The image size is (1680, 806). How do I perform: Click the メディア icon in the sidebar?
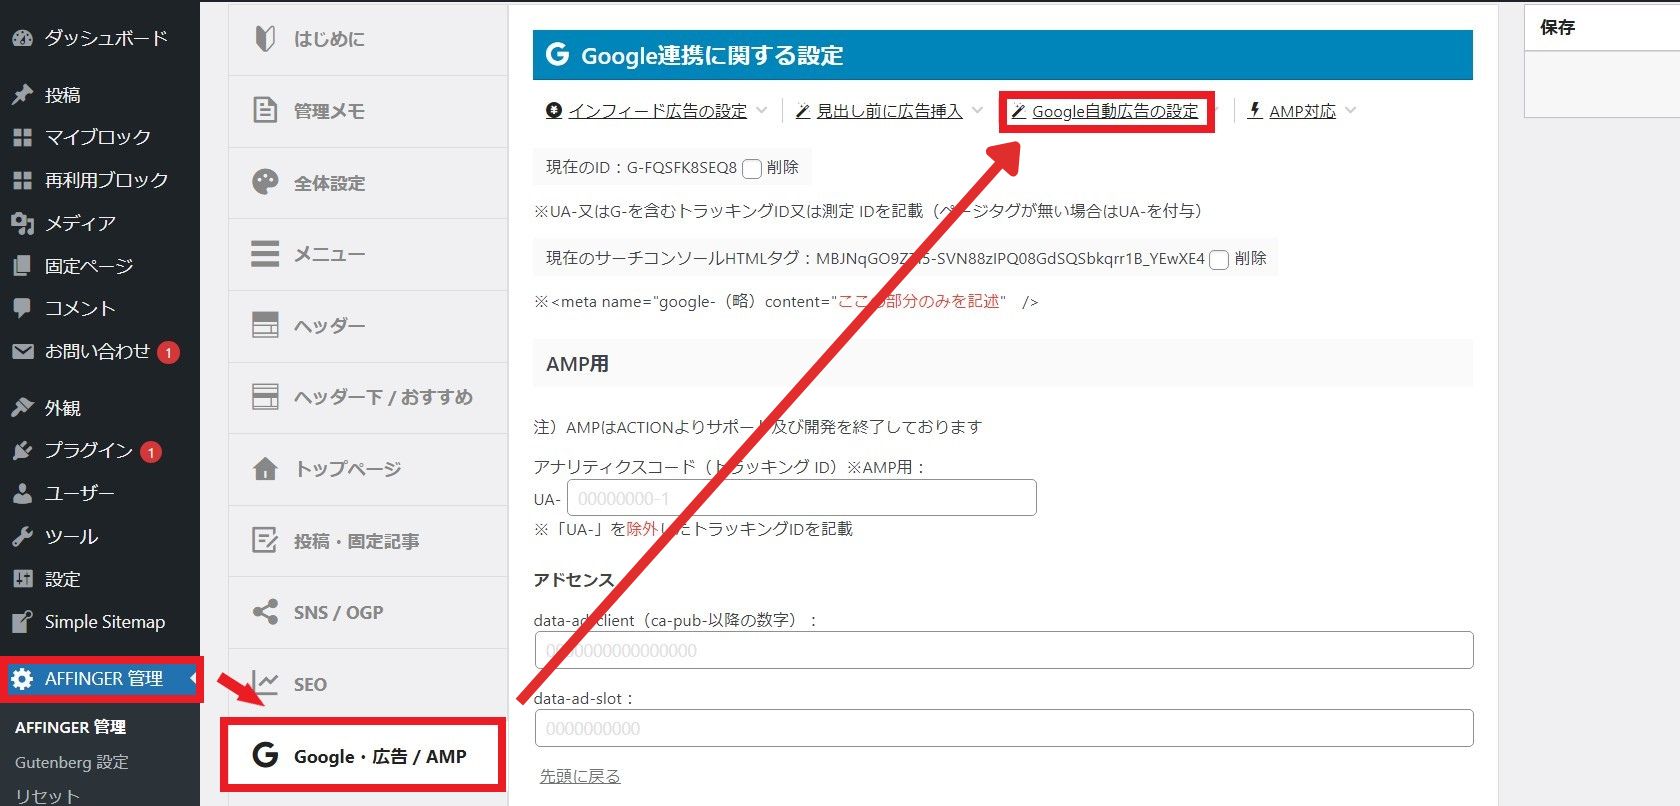[x=22, y=223]
